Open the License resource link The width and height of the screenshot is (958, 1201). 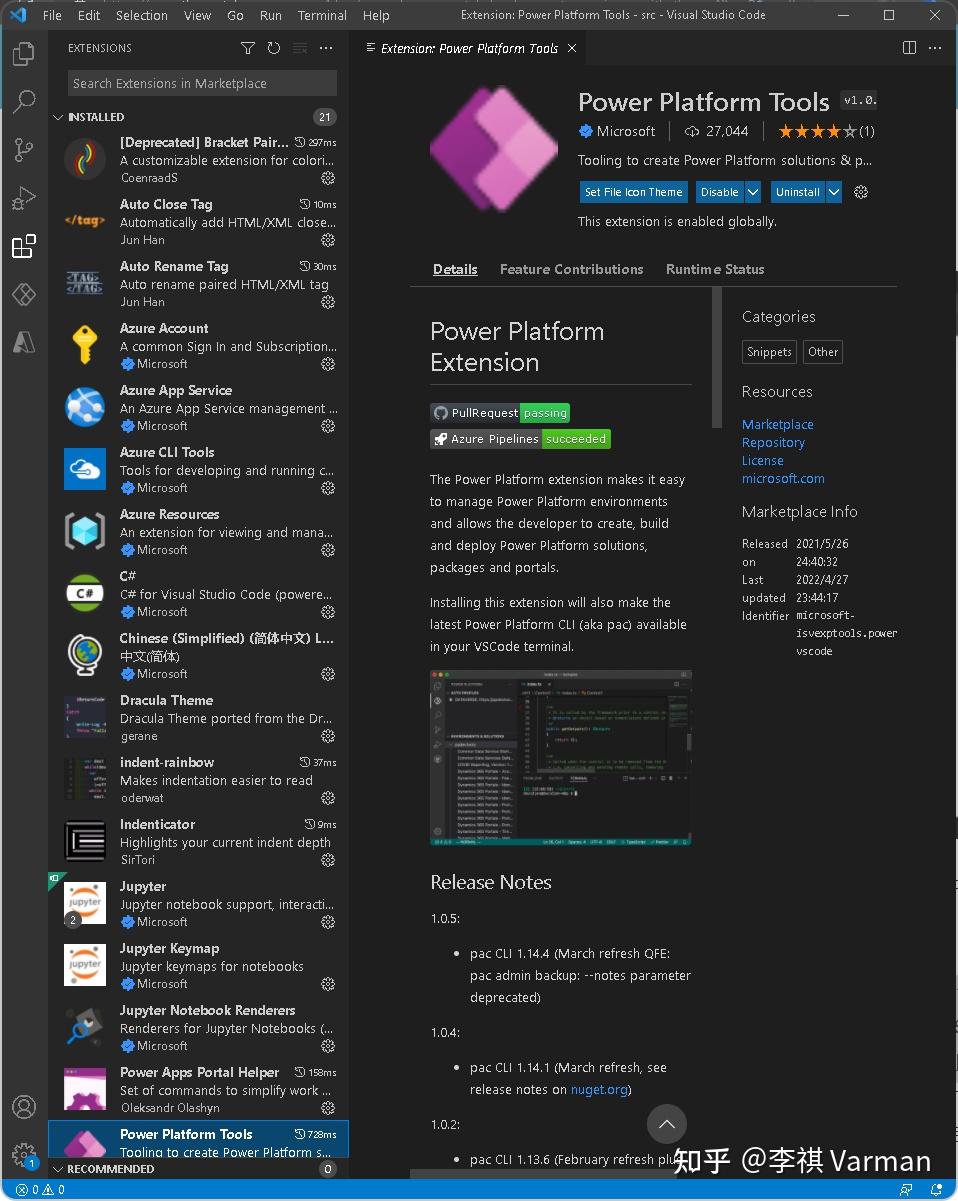coord(763,461)
